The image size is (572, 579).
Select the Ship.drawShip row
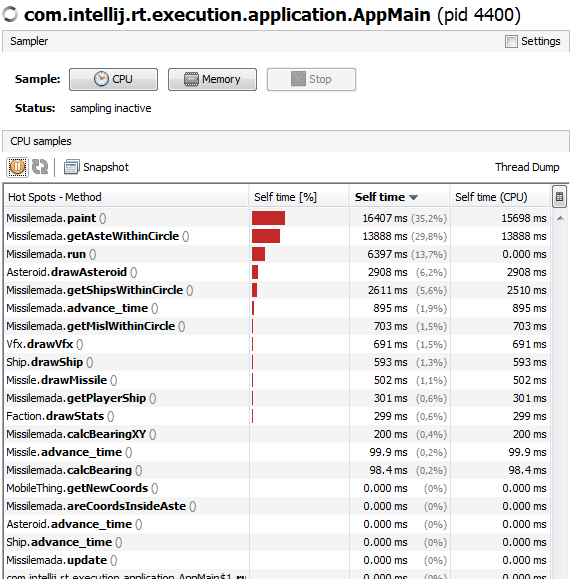pos(277,362)
